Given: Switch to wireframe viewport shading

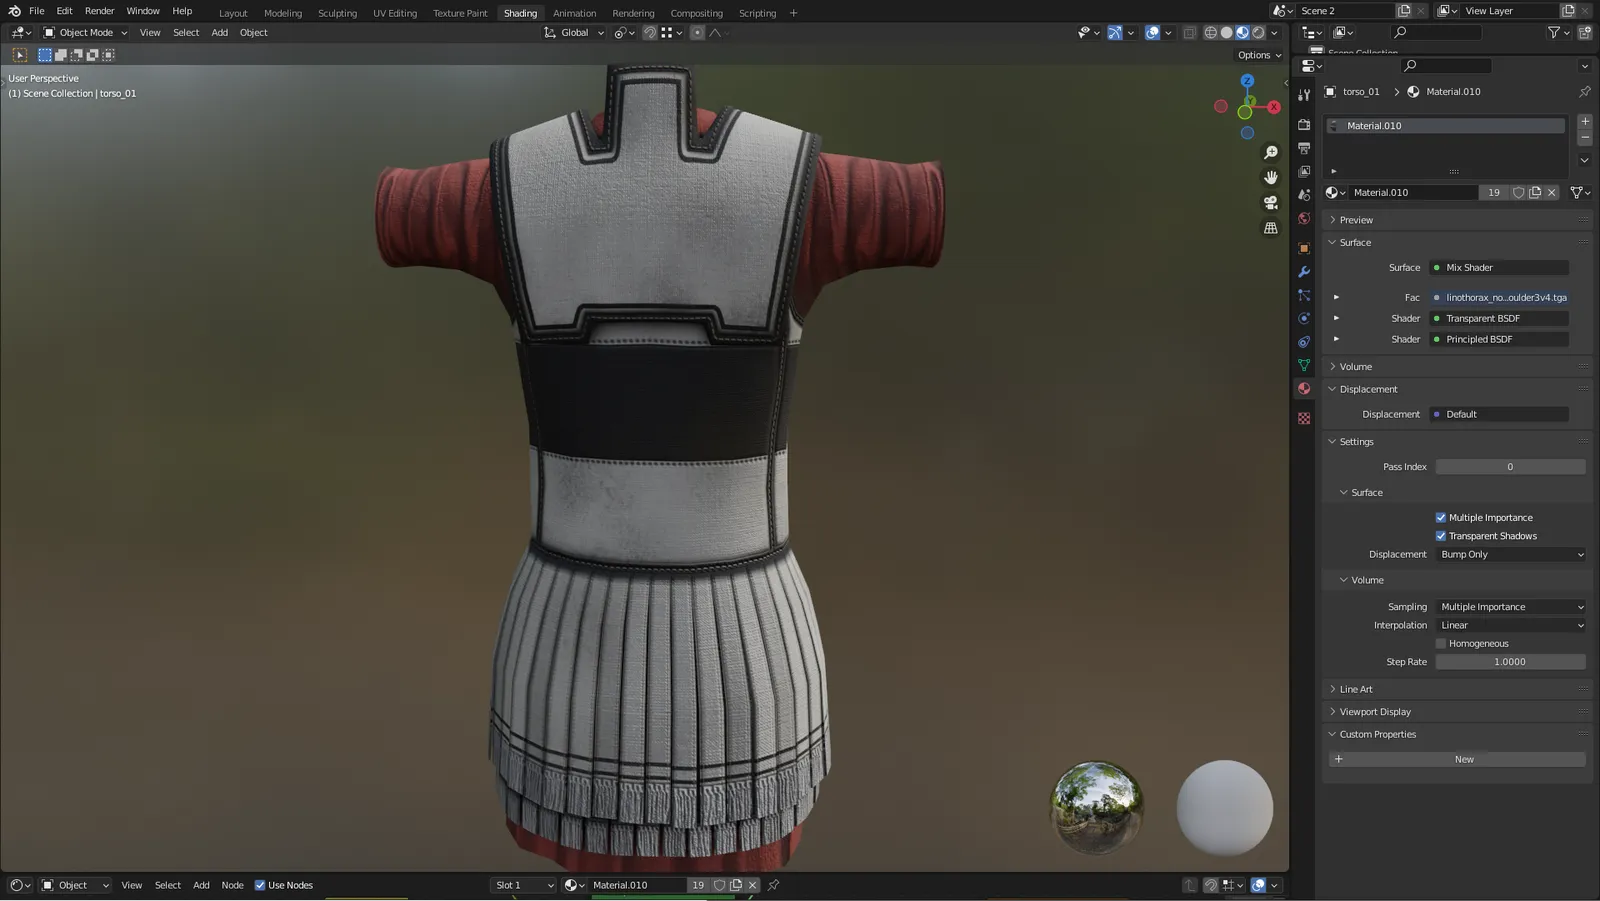Looking at the screenshot, I should coord(1211,33).
